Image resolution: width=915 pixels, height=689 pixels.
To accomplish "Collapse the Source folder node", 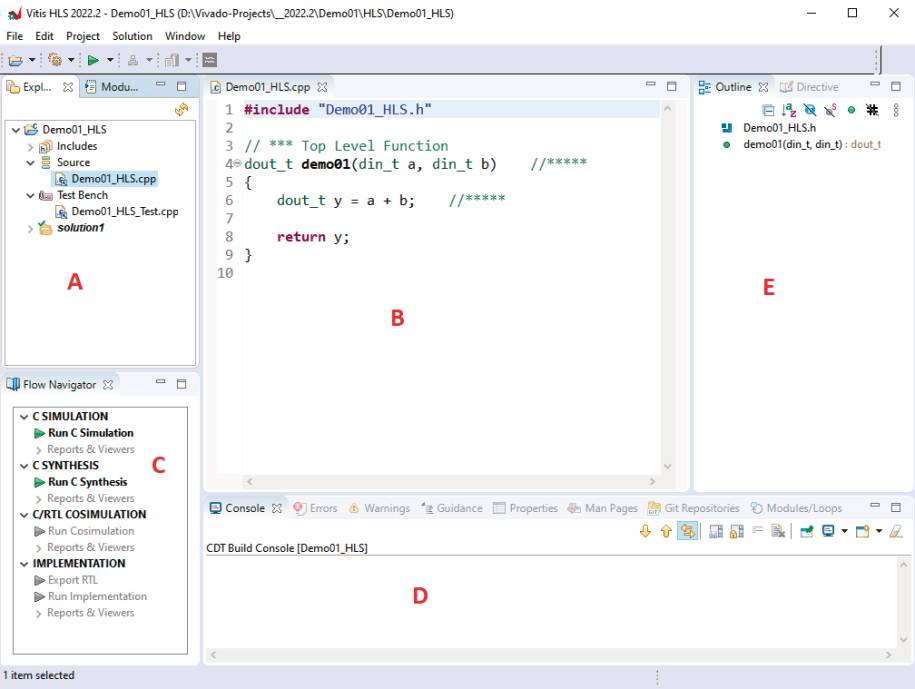I will 30,163.
